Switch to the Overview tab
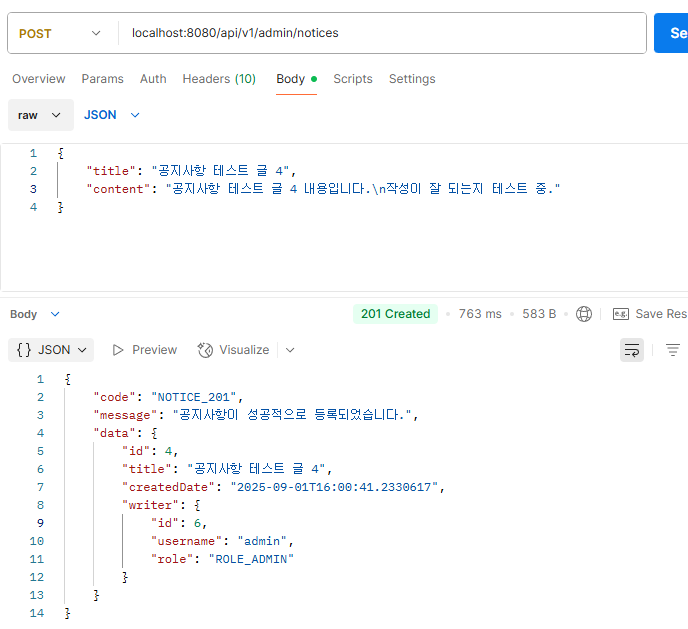Image resolution: width=688 pixels, height=629 pixels. pyautogui.click(x=39, y=79)
